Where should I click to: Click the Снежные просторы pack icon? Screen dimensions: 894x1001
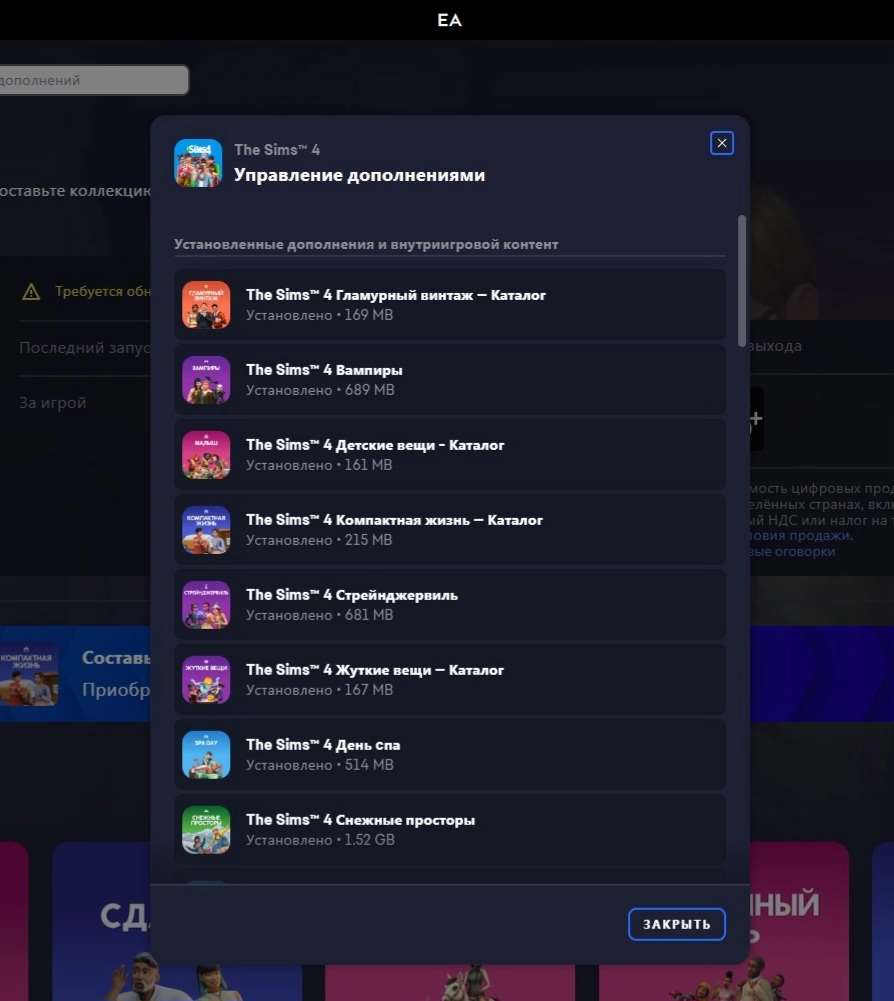tap(206, 829)
